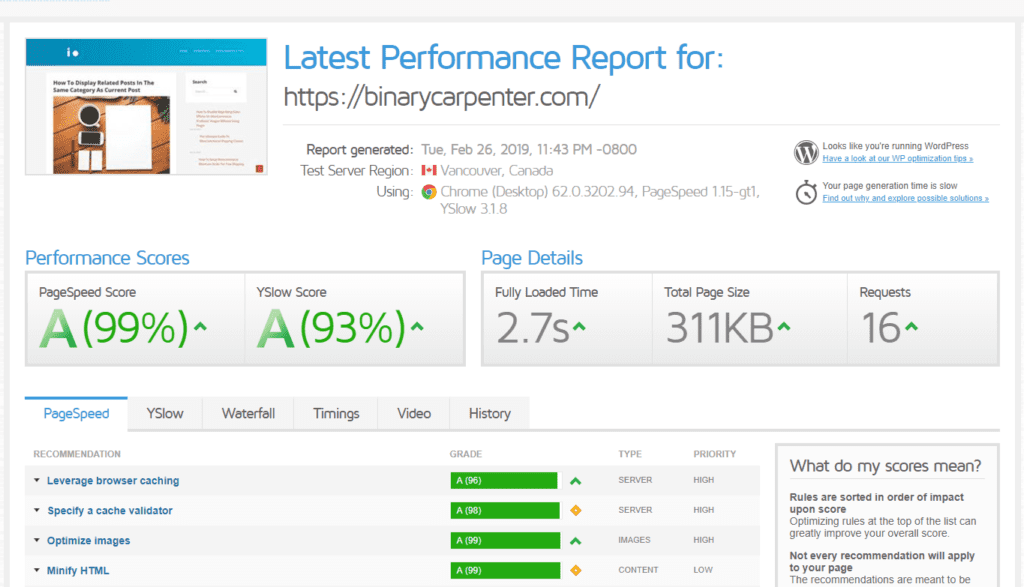Click the TYPE column header
Viewport: 1024px width, 587px height.
pos(630,454)
